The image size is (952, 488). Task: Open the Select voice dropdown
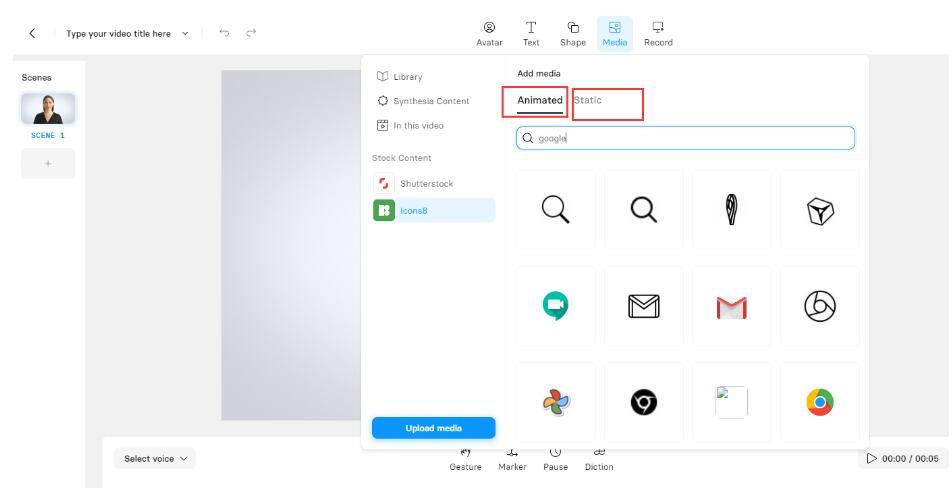click(x=155, y=459)
